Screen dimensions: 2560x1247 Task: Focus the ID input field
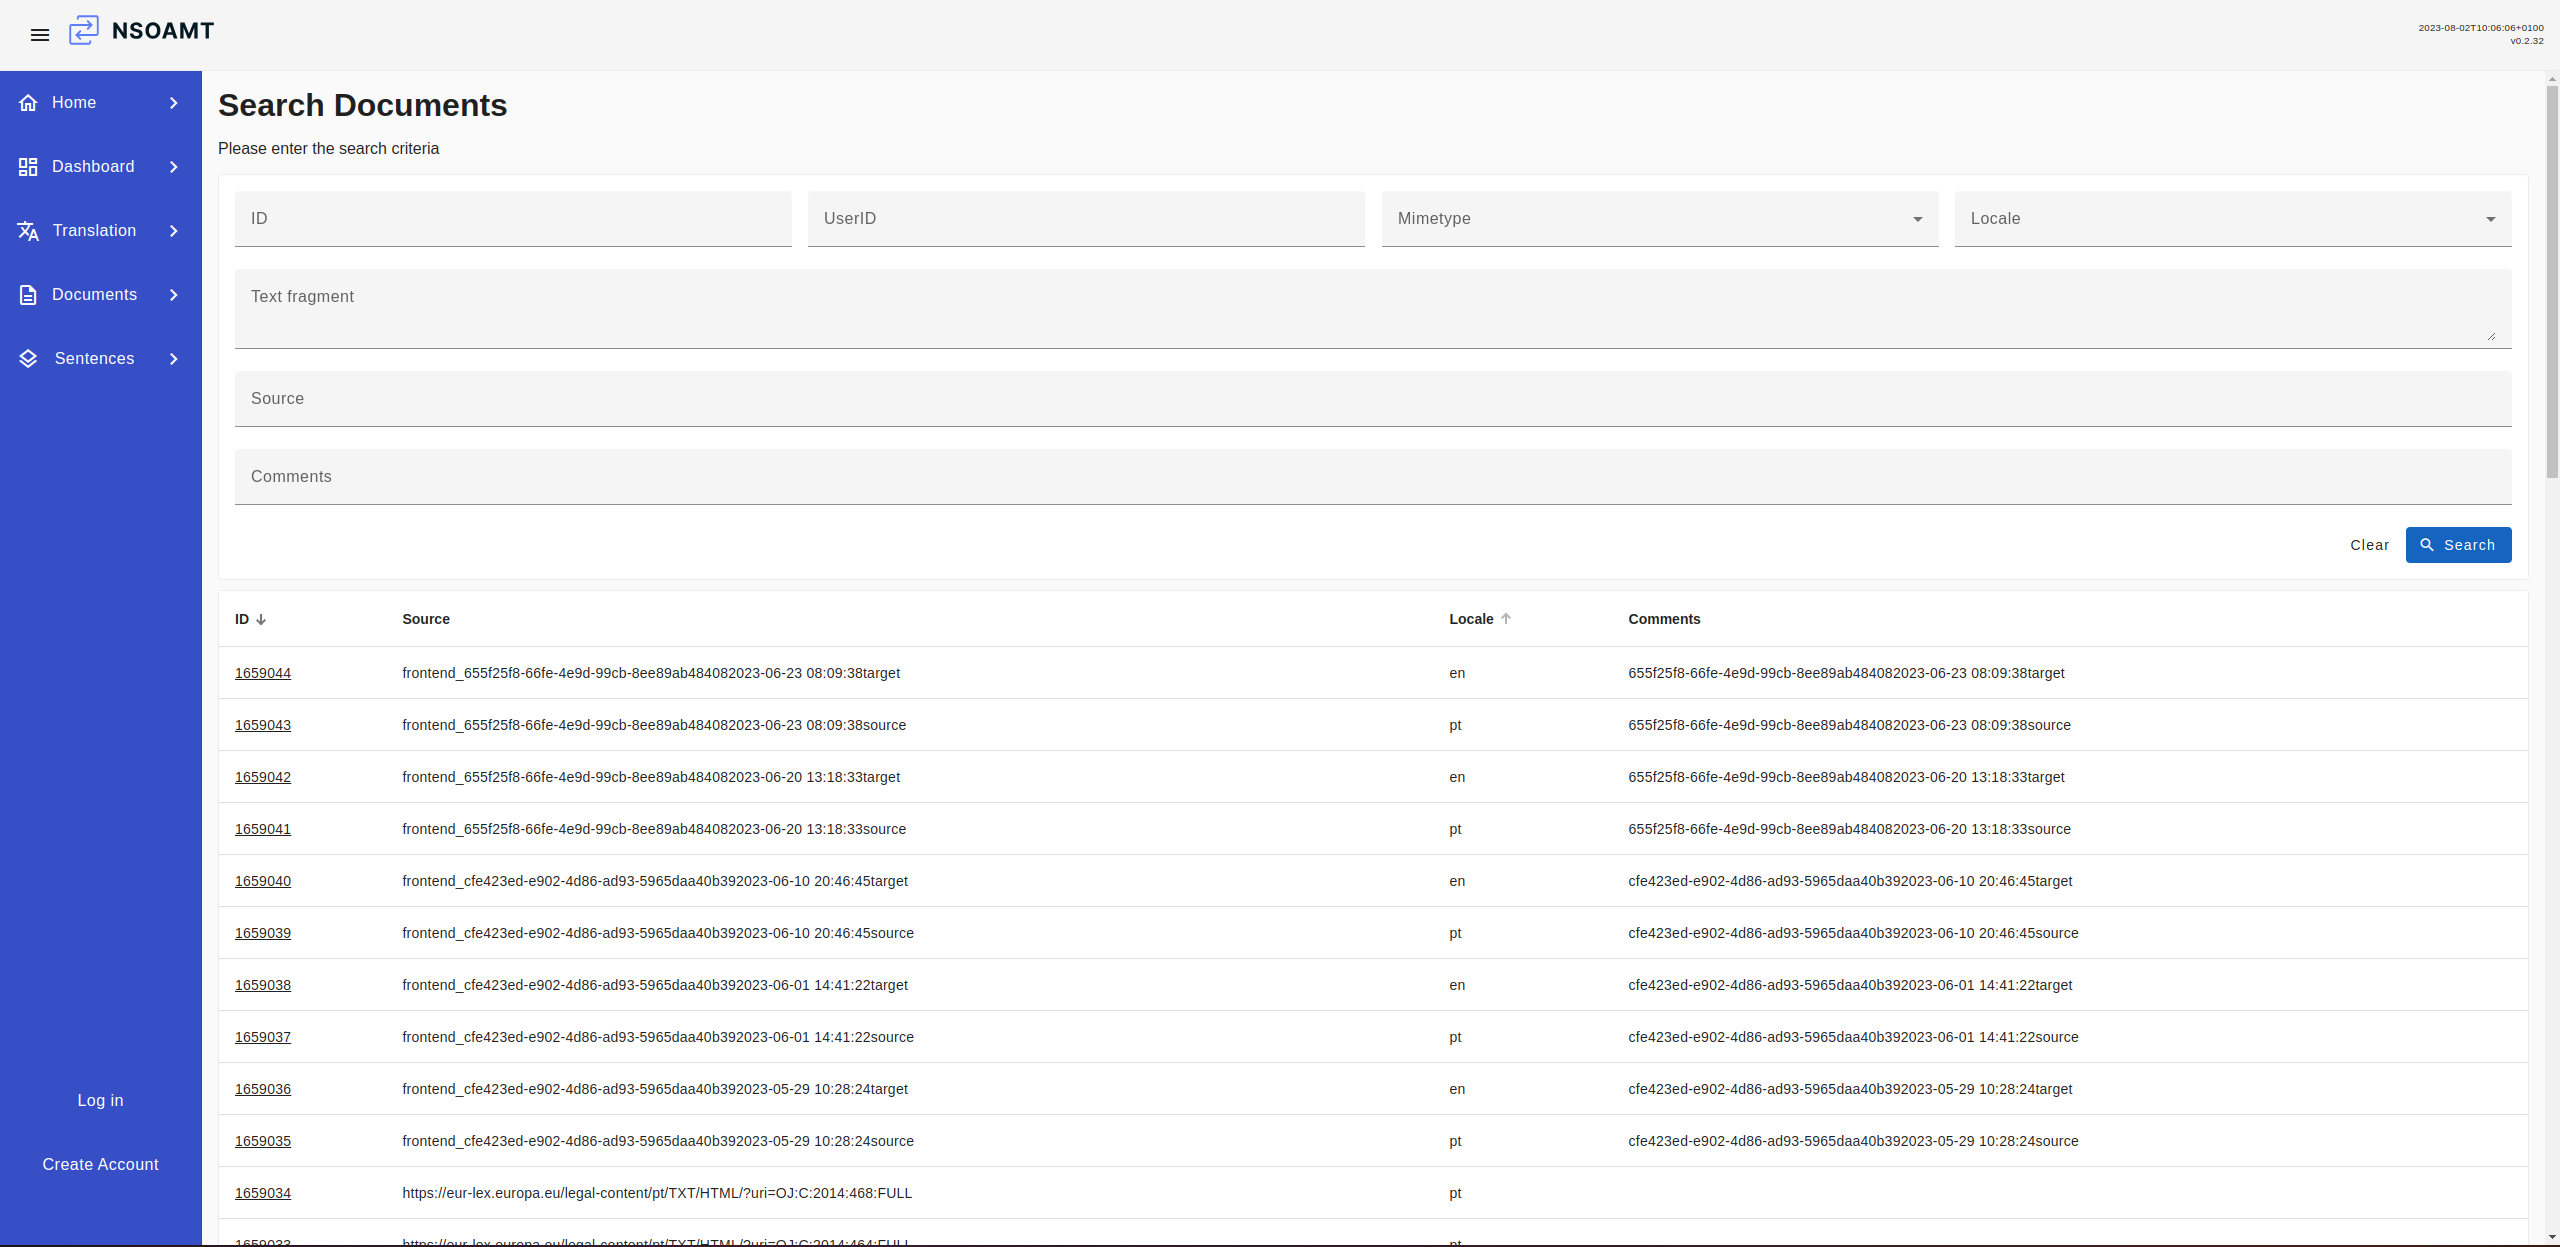pos(513,219)
